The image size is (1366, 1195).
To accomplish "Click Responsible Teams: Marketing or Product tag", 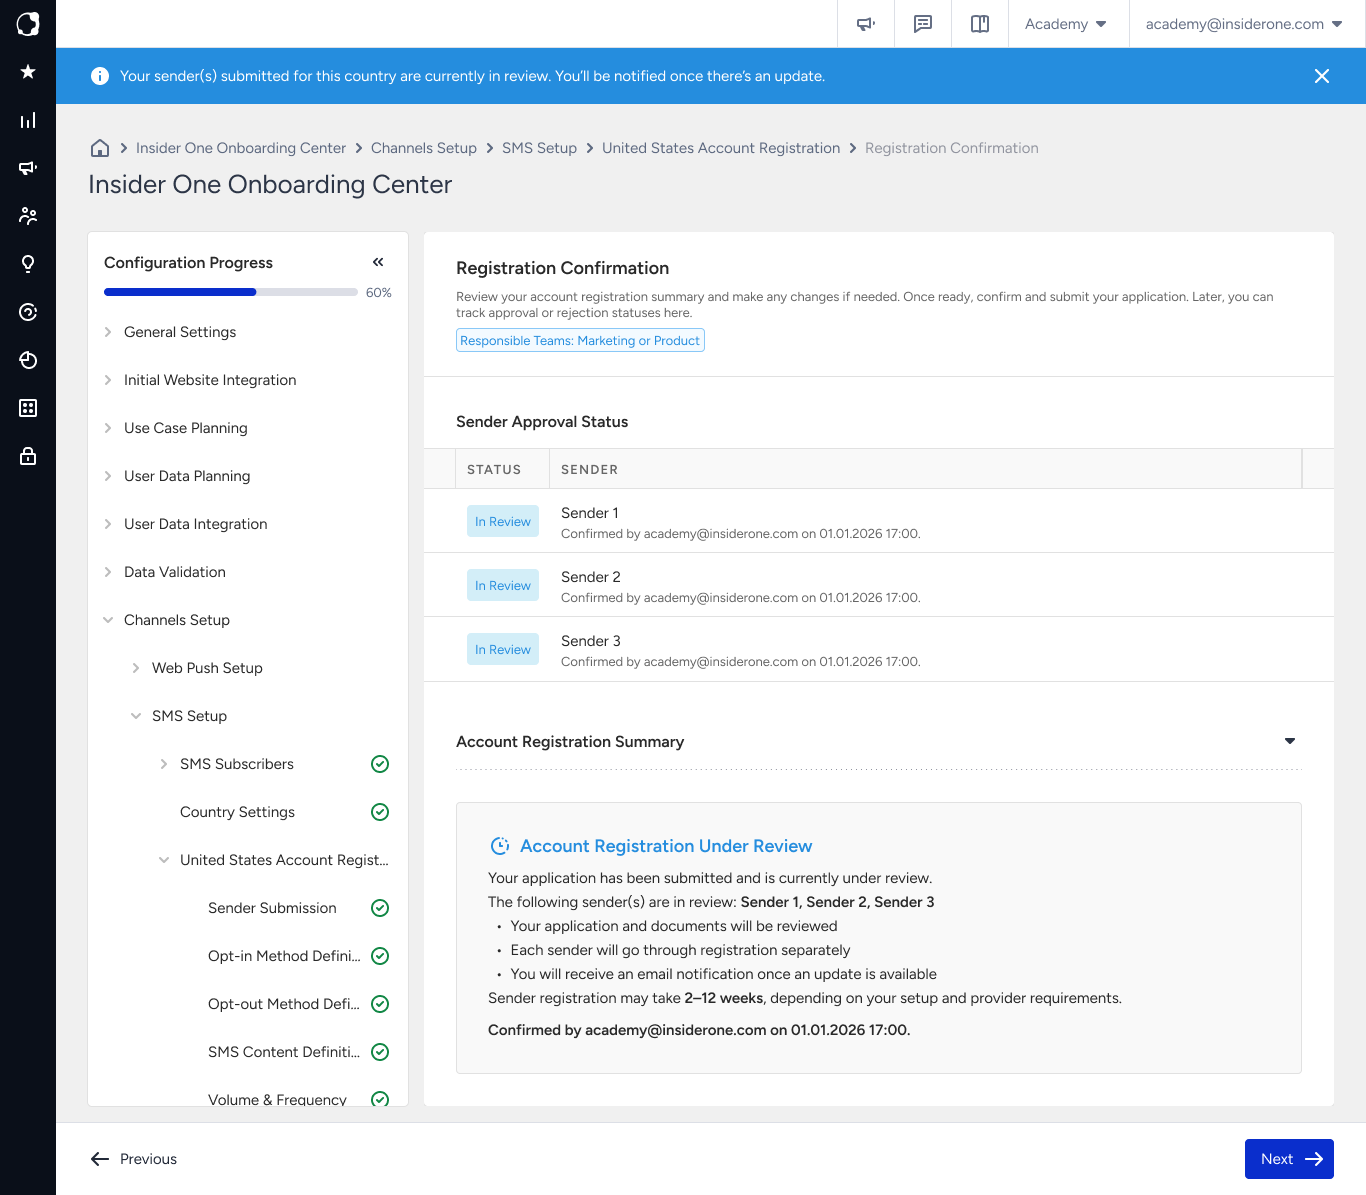I will [x=580, y=340].
